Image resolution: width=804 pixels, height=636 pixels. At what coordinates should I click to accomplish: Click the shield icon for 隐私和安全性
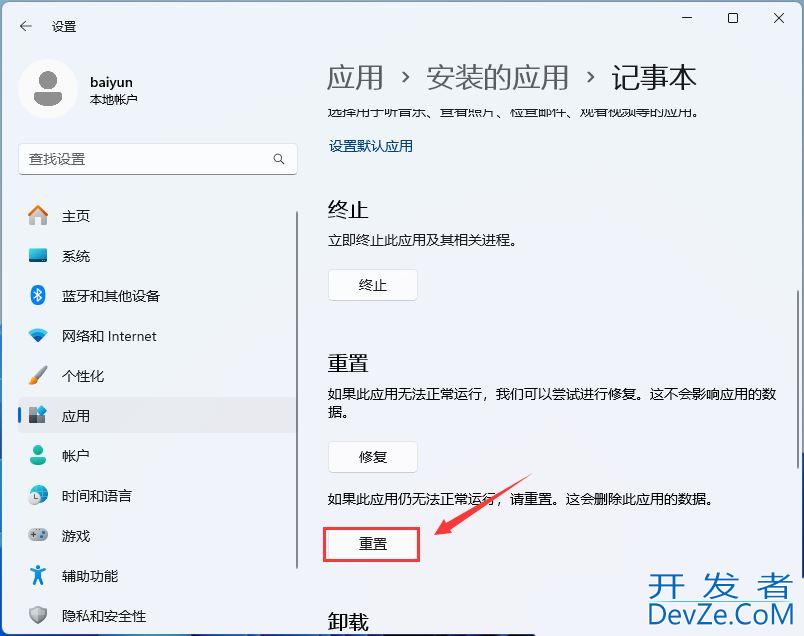(38, 614)
